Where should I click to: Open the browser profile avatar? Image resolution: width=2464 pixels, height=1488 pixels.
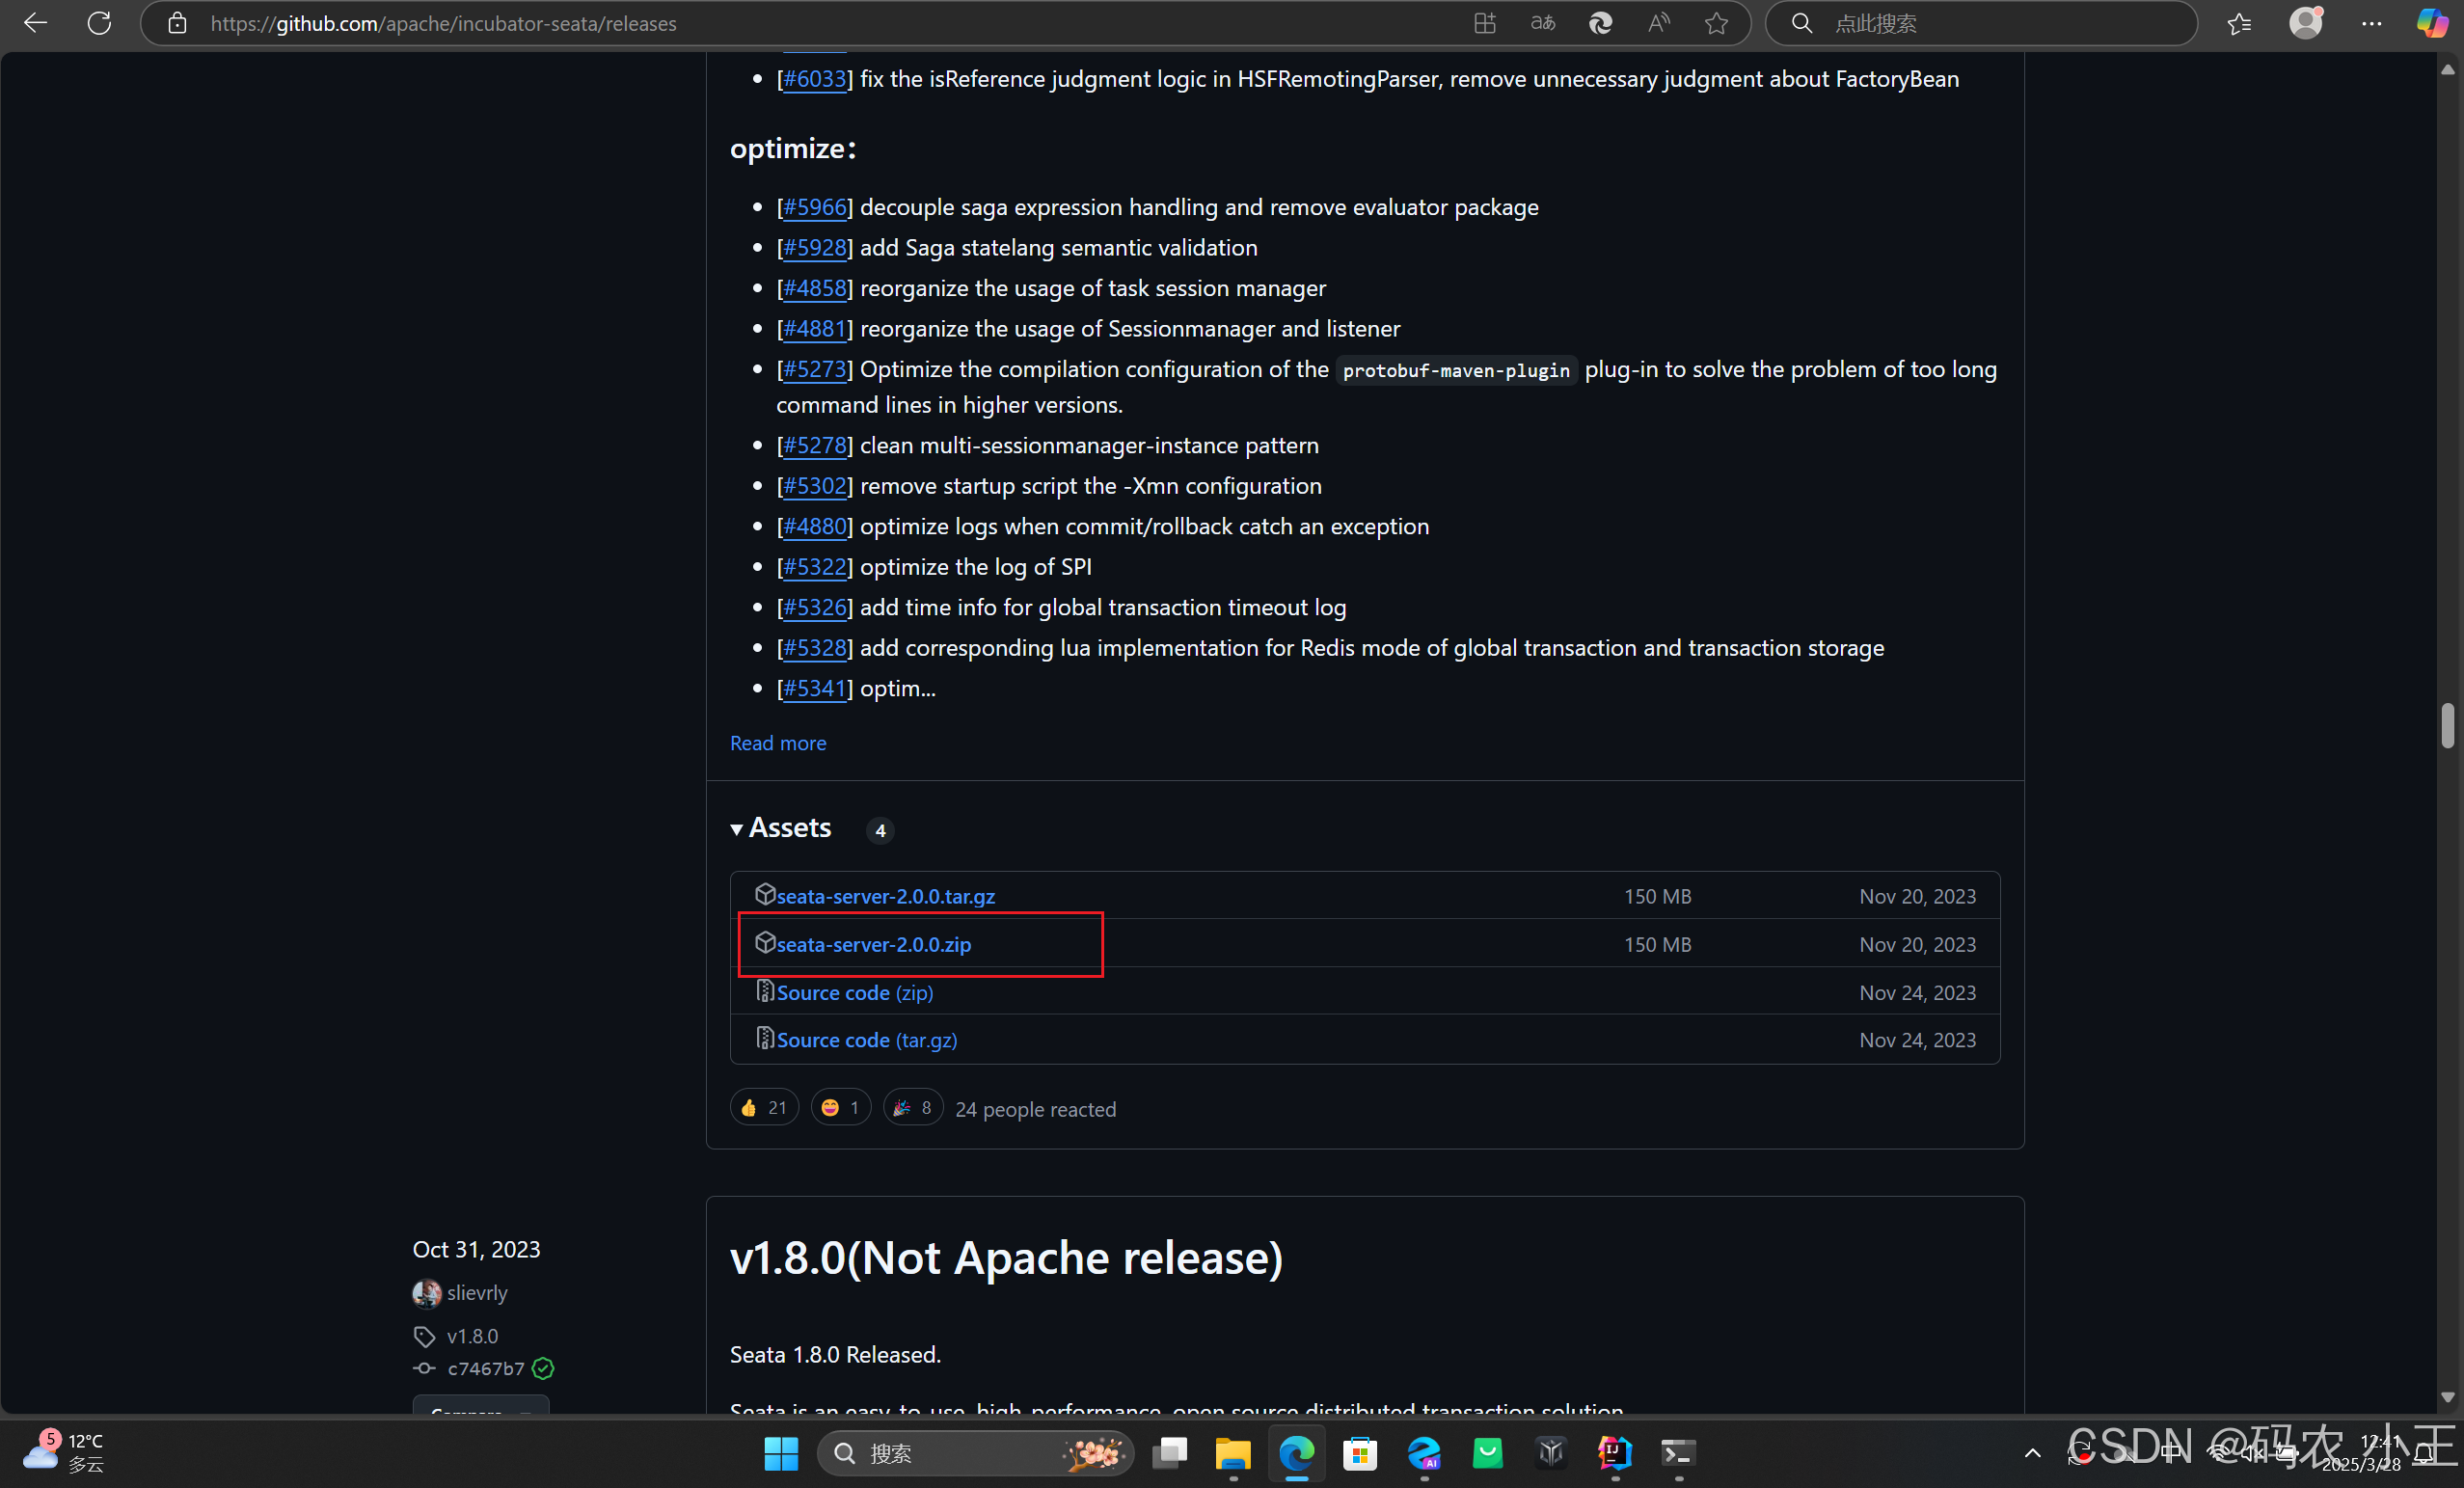click(x=2306, y=23)
